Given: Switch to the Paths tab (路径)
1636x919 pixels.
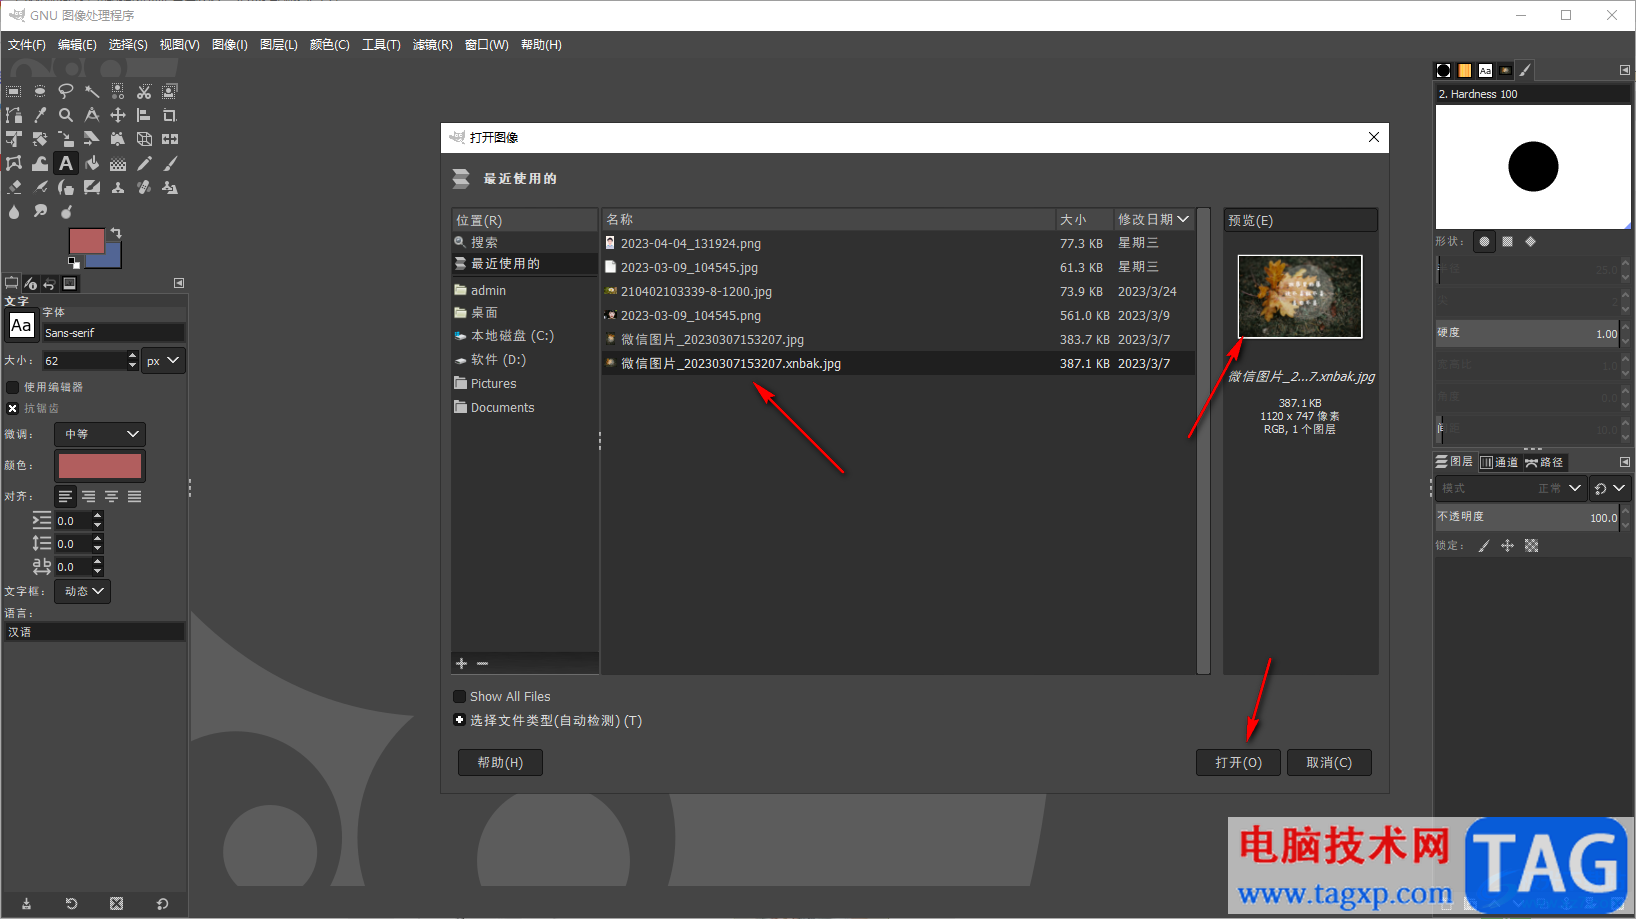Looking at the screenshot, I should click(x=1545, y=462).
